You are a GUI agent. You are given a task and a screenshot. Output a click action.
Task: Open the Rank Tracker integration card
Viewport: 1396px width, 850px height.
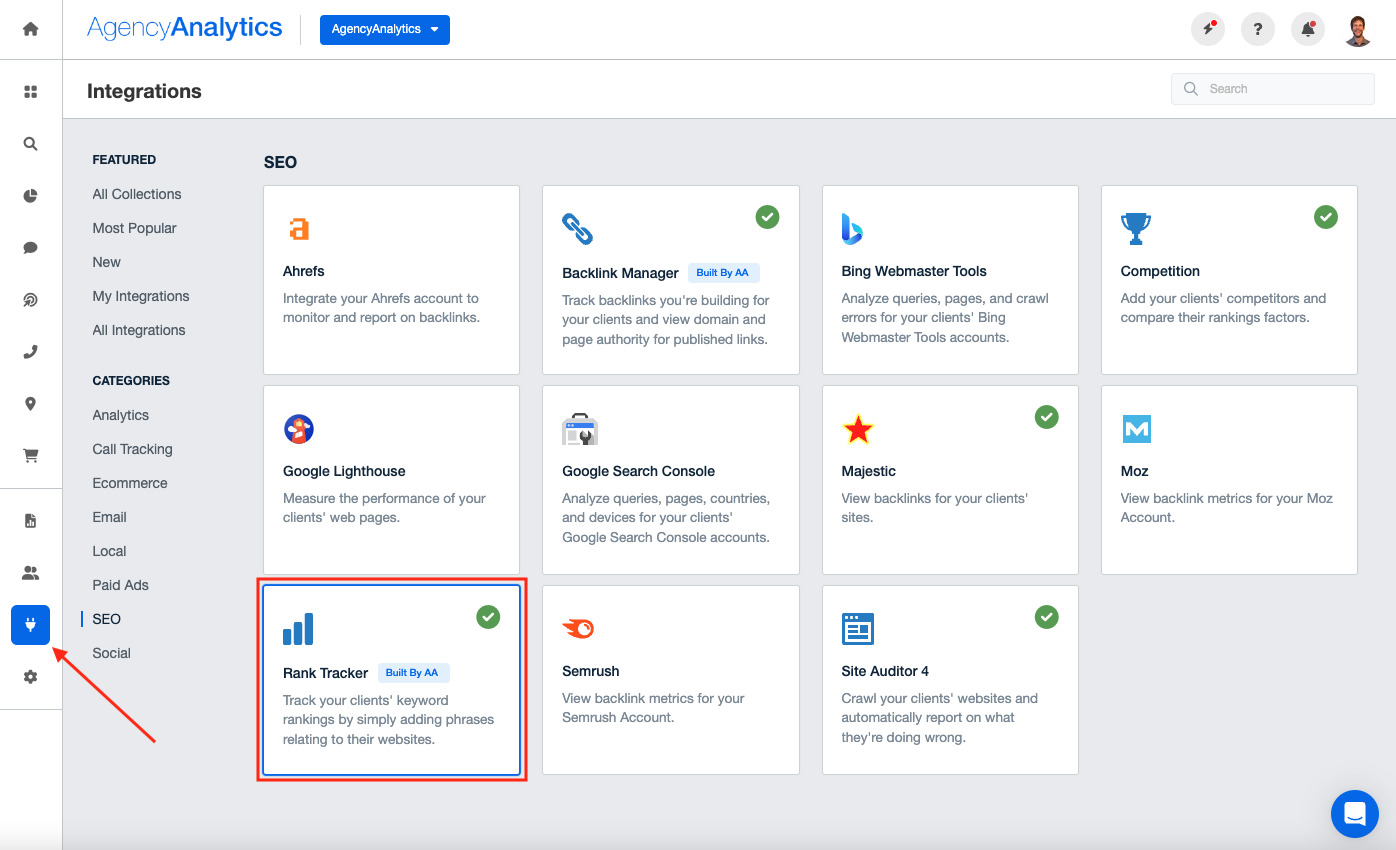[x=391, y=680]
